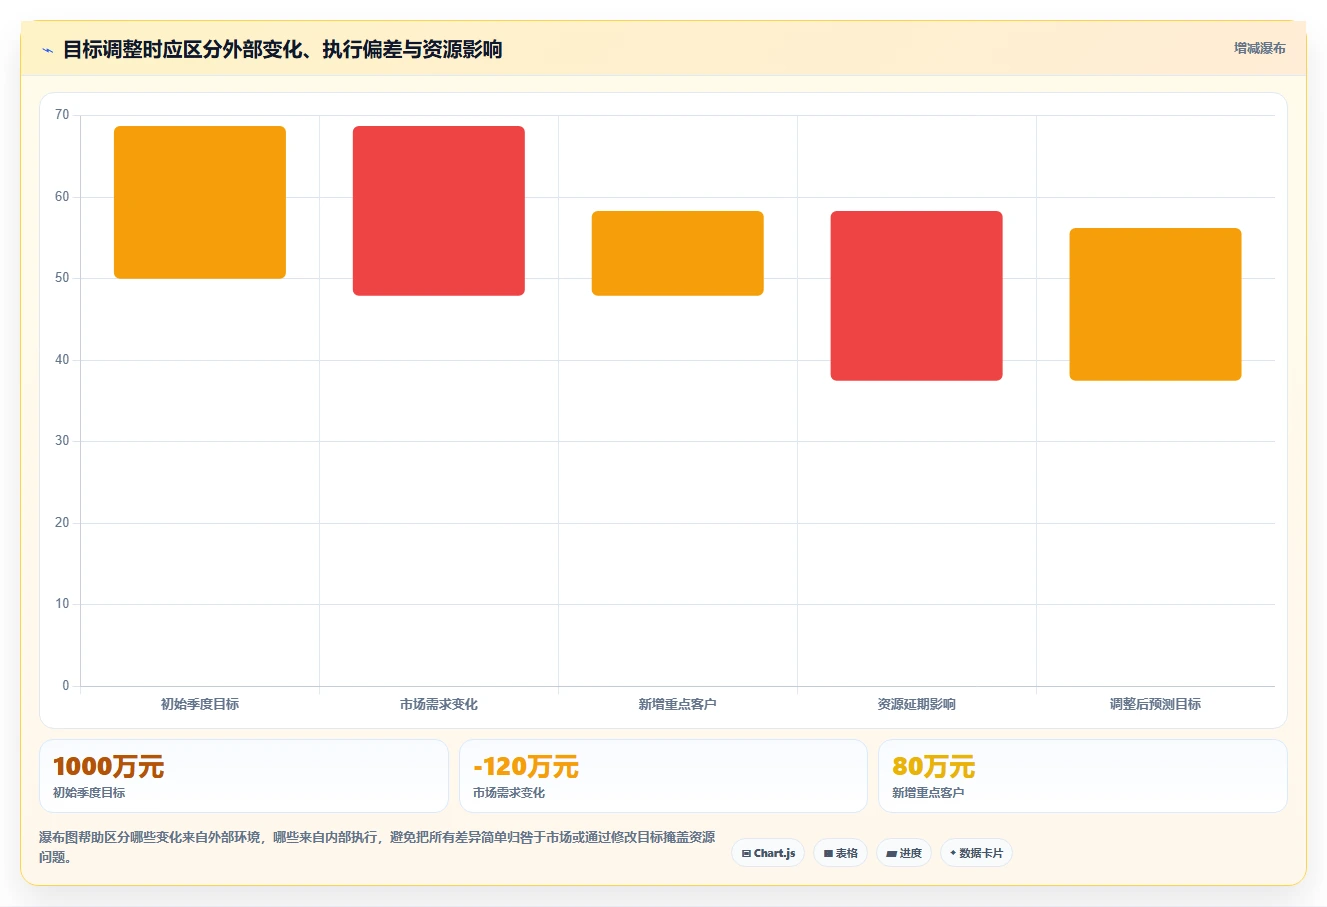
Task: Click the x-axis label 初始季度目标
Action: coord(200,704)
